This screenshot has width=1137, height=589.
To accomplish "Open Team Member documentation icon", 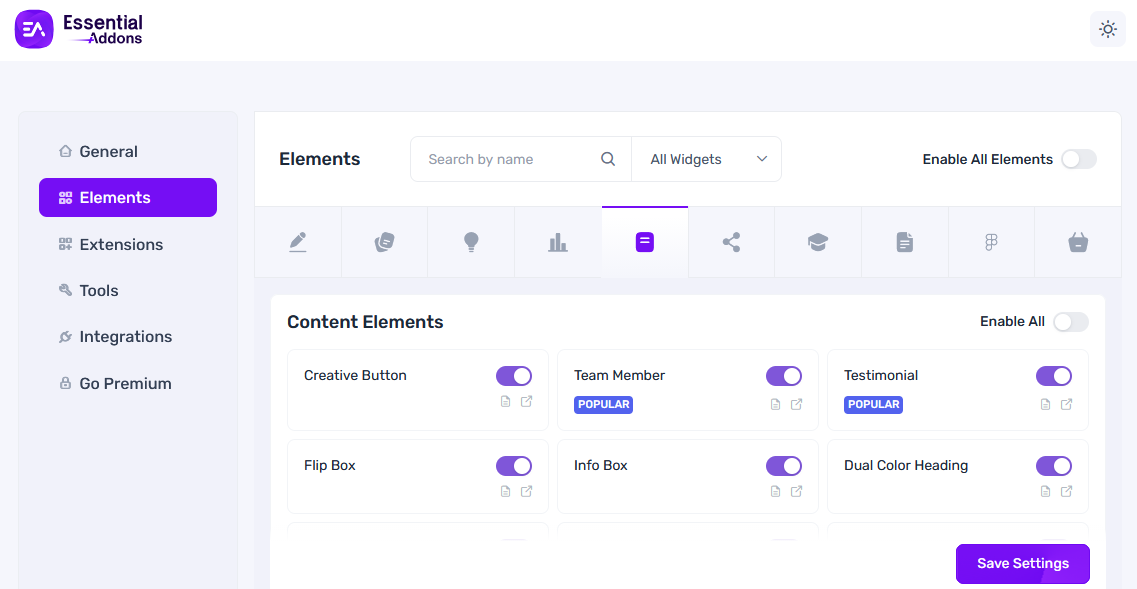I will (775, 404).
